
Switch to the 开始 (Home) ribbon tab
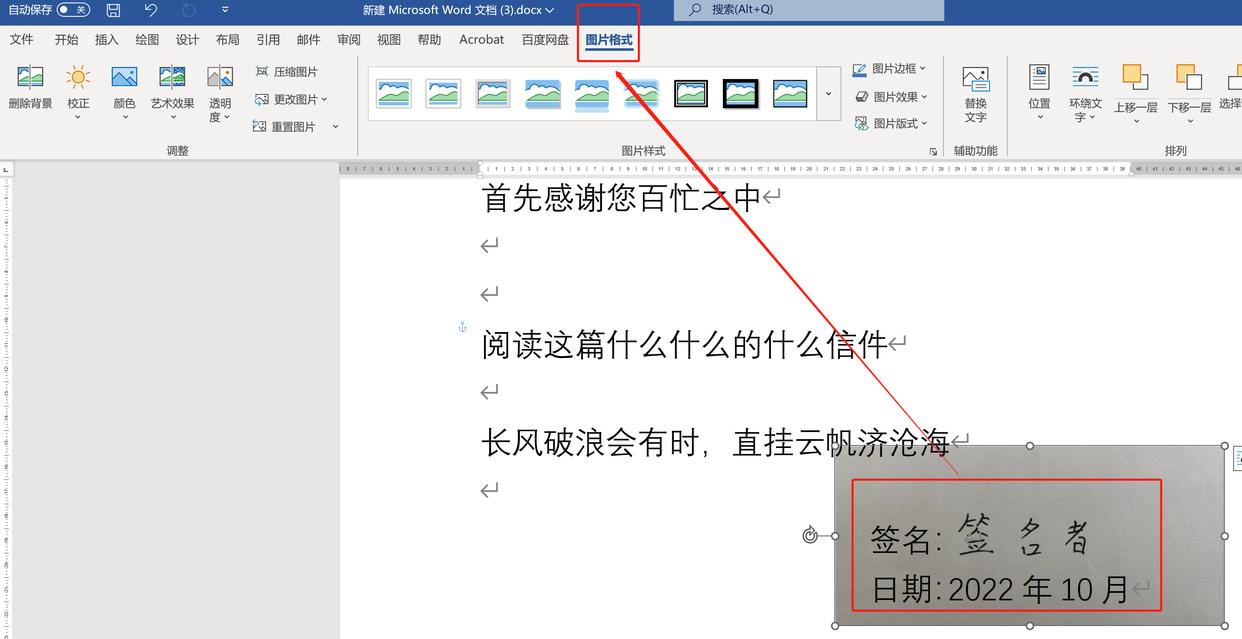coord(65,39)
